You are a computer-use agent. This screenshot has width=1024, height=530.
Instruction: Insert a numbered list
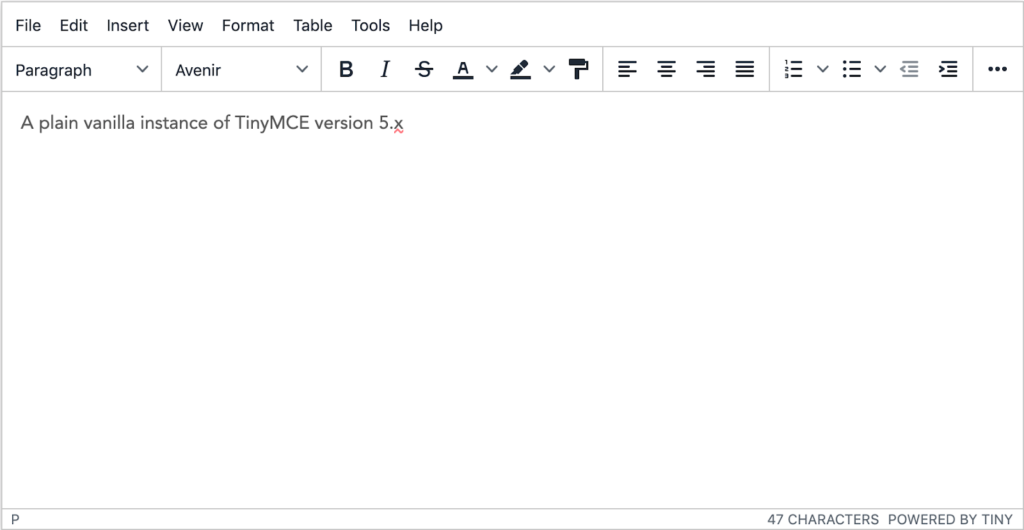(x=793, y=69)
